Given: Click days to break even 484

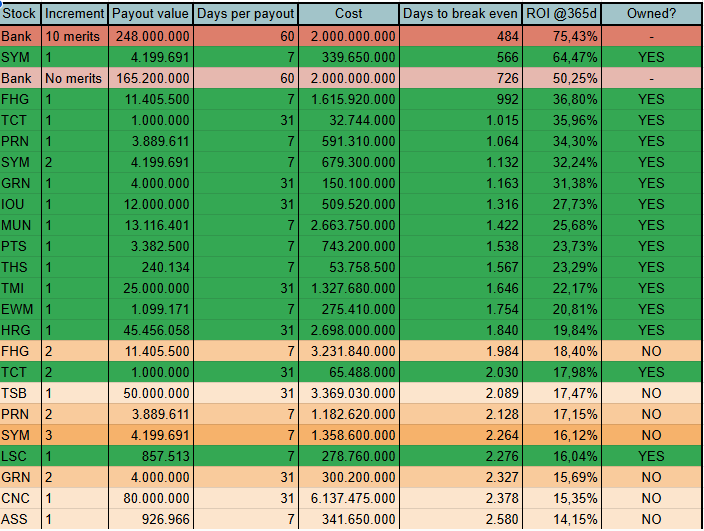Looking at the screenshot, I should [x=460, y=36].
